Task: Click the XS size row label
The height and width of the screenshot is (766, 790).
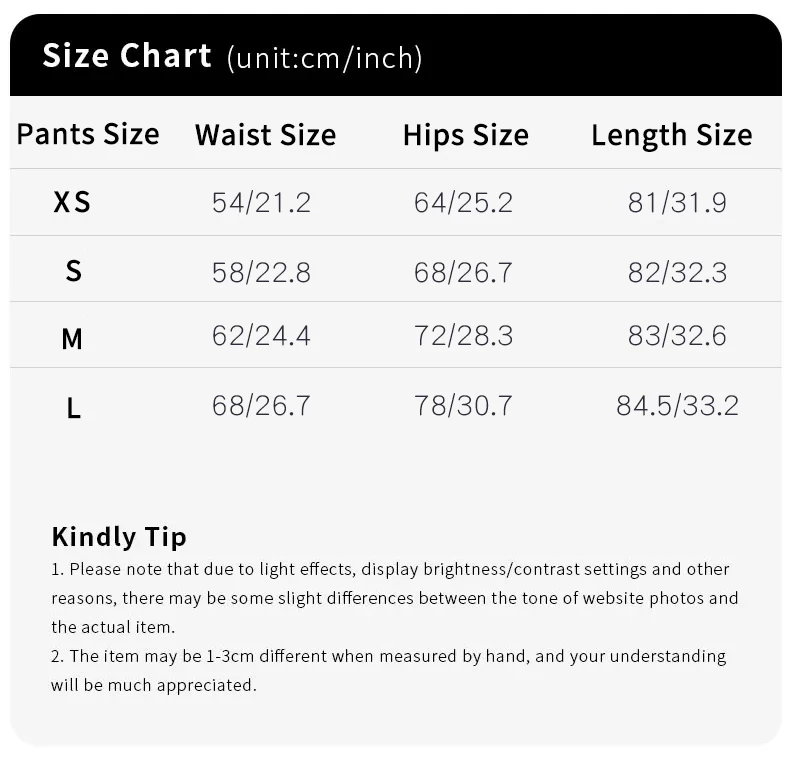Action: point(72,202)
